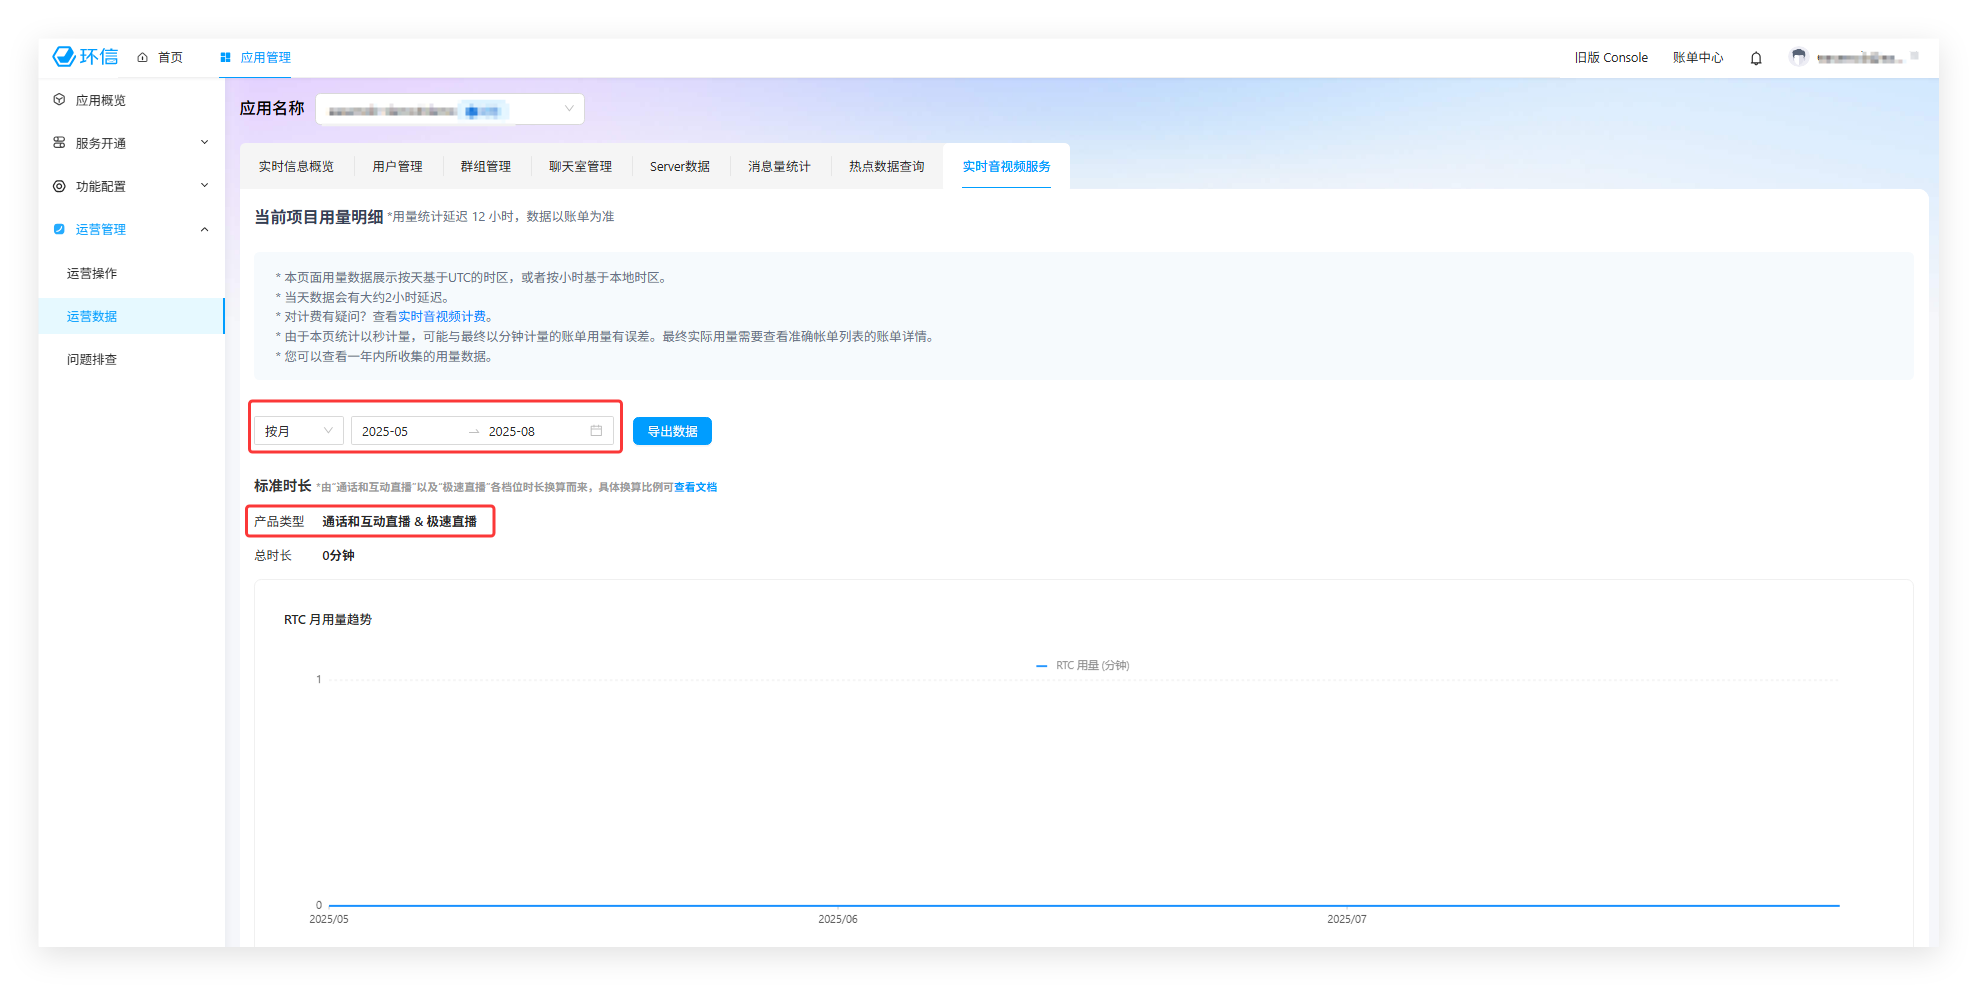Screen dimensions: 1977x985
Task: Click the 导出数据 button
Action: click(672, 431)
